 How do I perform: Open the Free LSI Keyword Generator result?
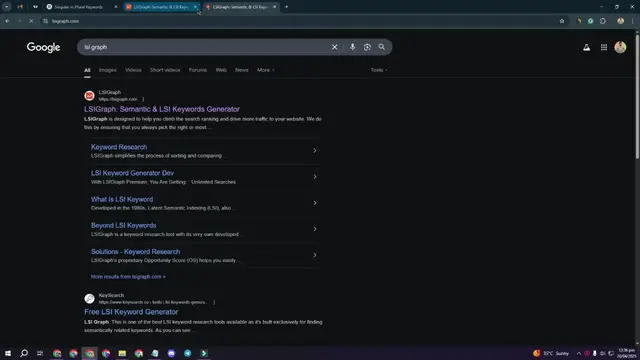point(131,312)
